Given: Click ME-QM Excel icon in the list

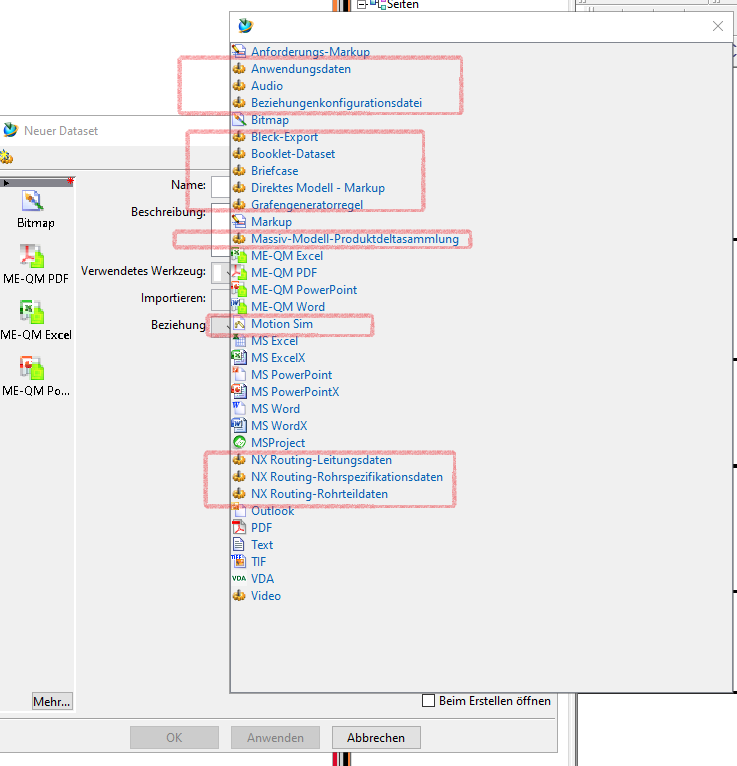Looking at the screenshot, I should pyautogui.click(x=239, y=255).
